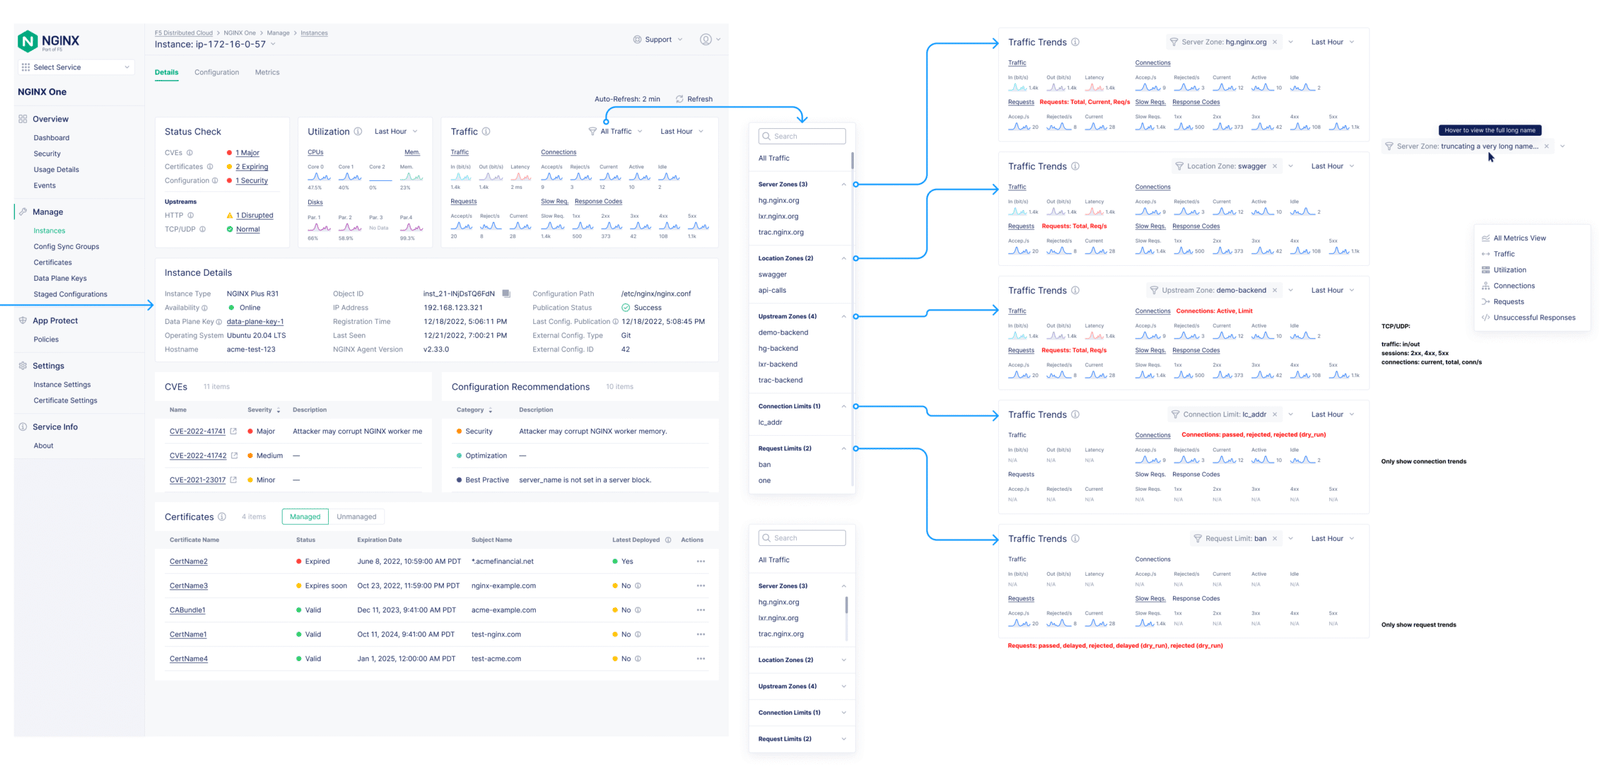Click the Refresh icon button
Image resolution: width=1600 pixels, height=771 pixels.
pyautogui.click(x=680, y=99)
